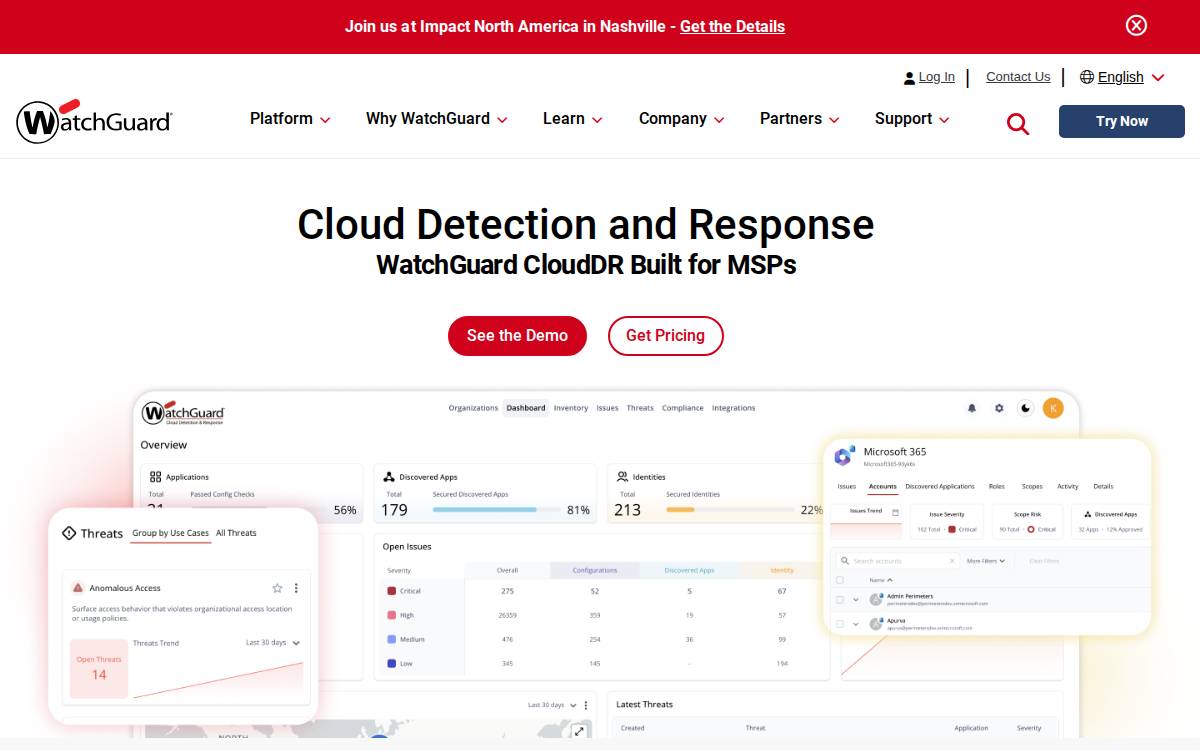Click the Secured Identities progress bar
This screenshot has height=750, width=1200.
730,510
